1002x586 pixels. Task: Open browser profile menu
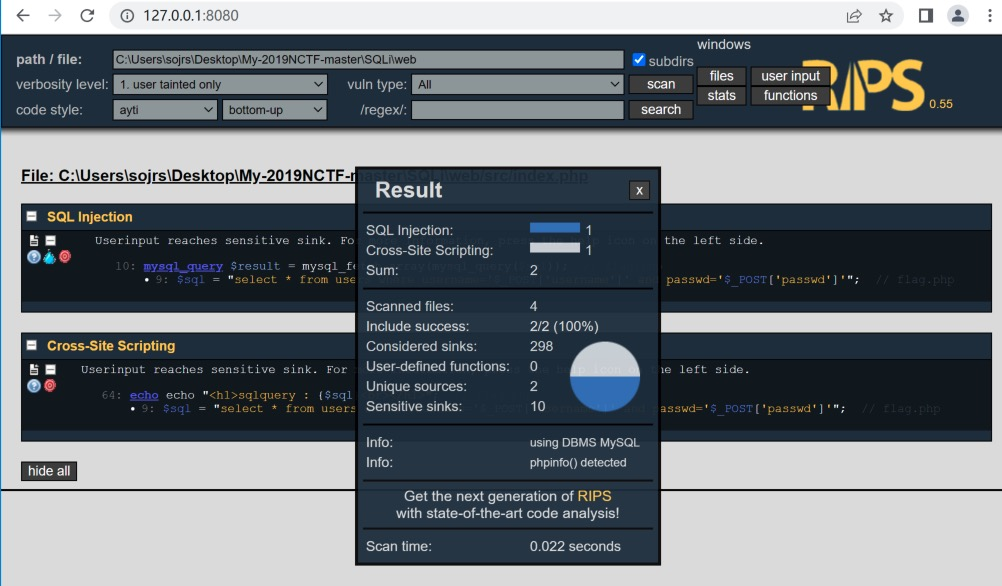957,15
